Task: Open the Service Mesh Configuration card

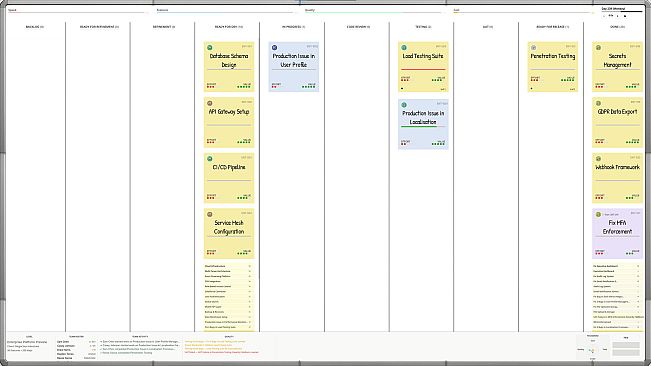Action: pos(229,234)
